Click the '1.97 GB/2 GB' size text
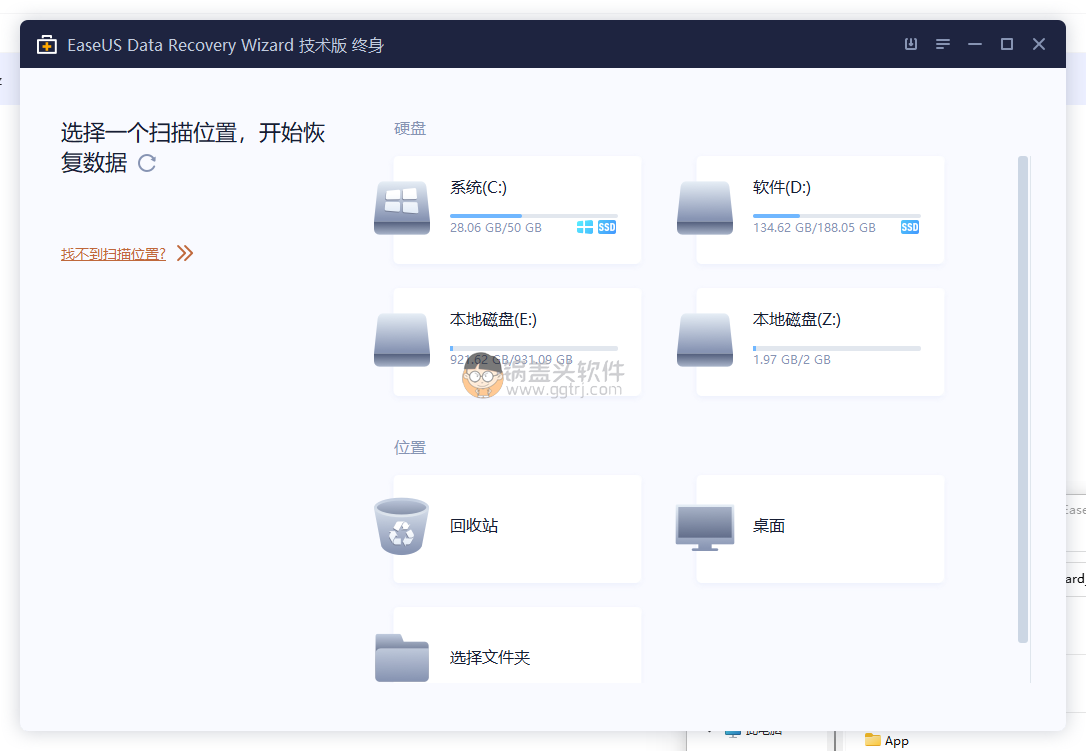 click(x=791, y=360)
